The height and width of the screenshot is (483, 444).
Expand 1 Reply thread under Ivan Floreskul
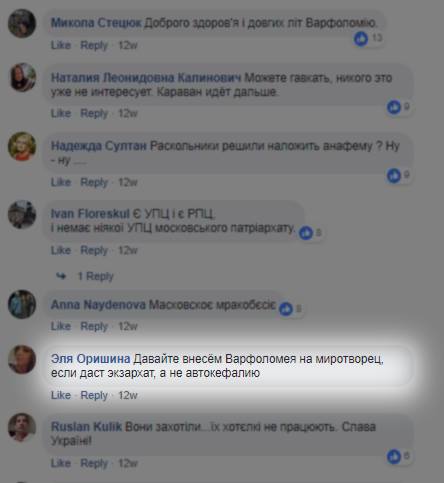click(96, 276)
